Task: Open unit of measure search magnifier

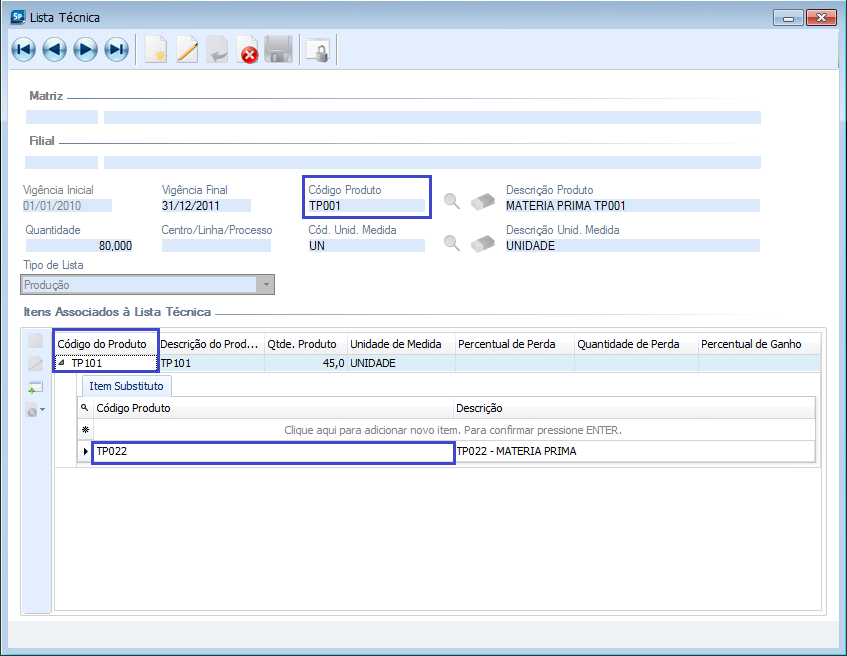Action: tap(452, 243)
